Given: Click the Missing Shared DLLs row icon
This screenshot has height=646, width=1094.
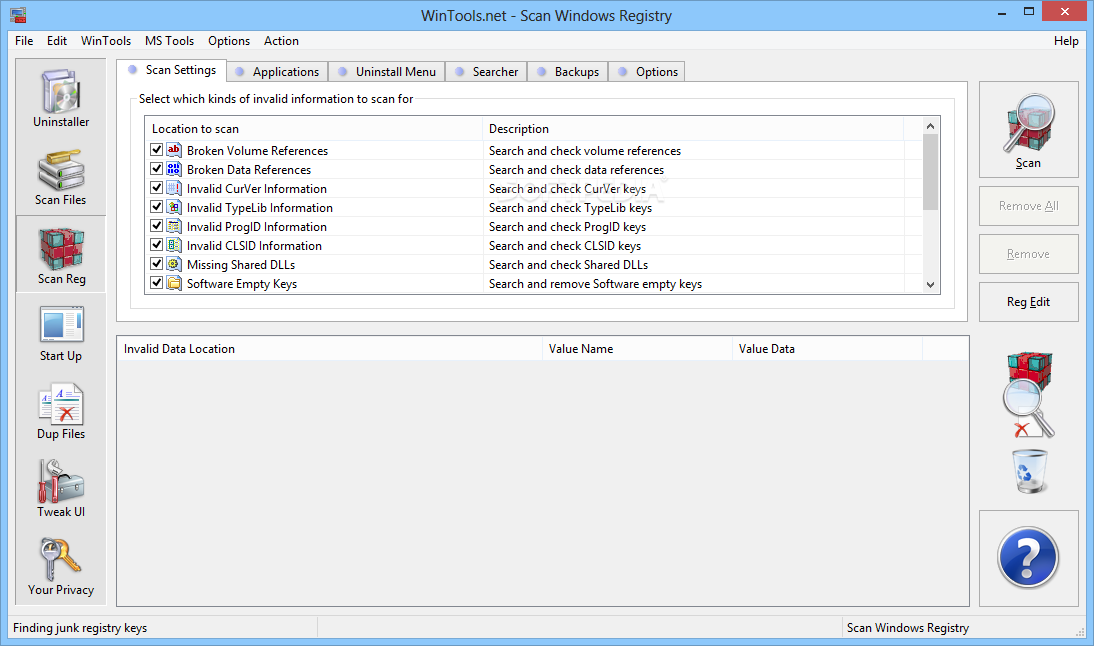Looking at the screenshot, I should pyautogui.click(x=174, y=264).
